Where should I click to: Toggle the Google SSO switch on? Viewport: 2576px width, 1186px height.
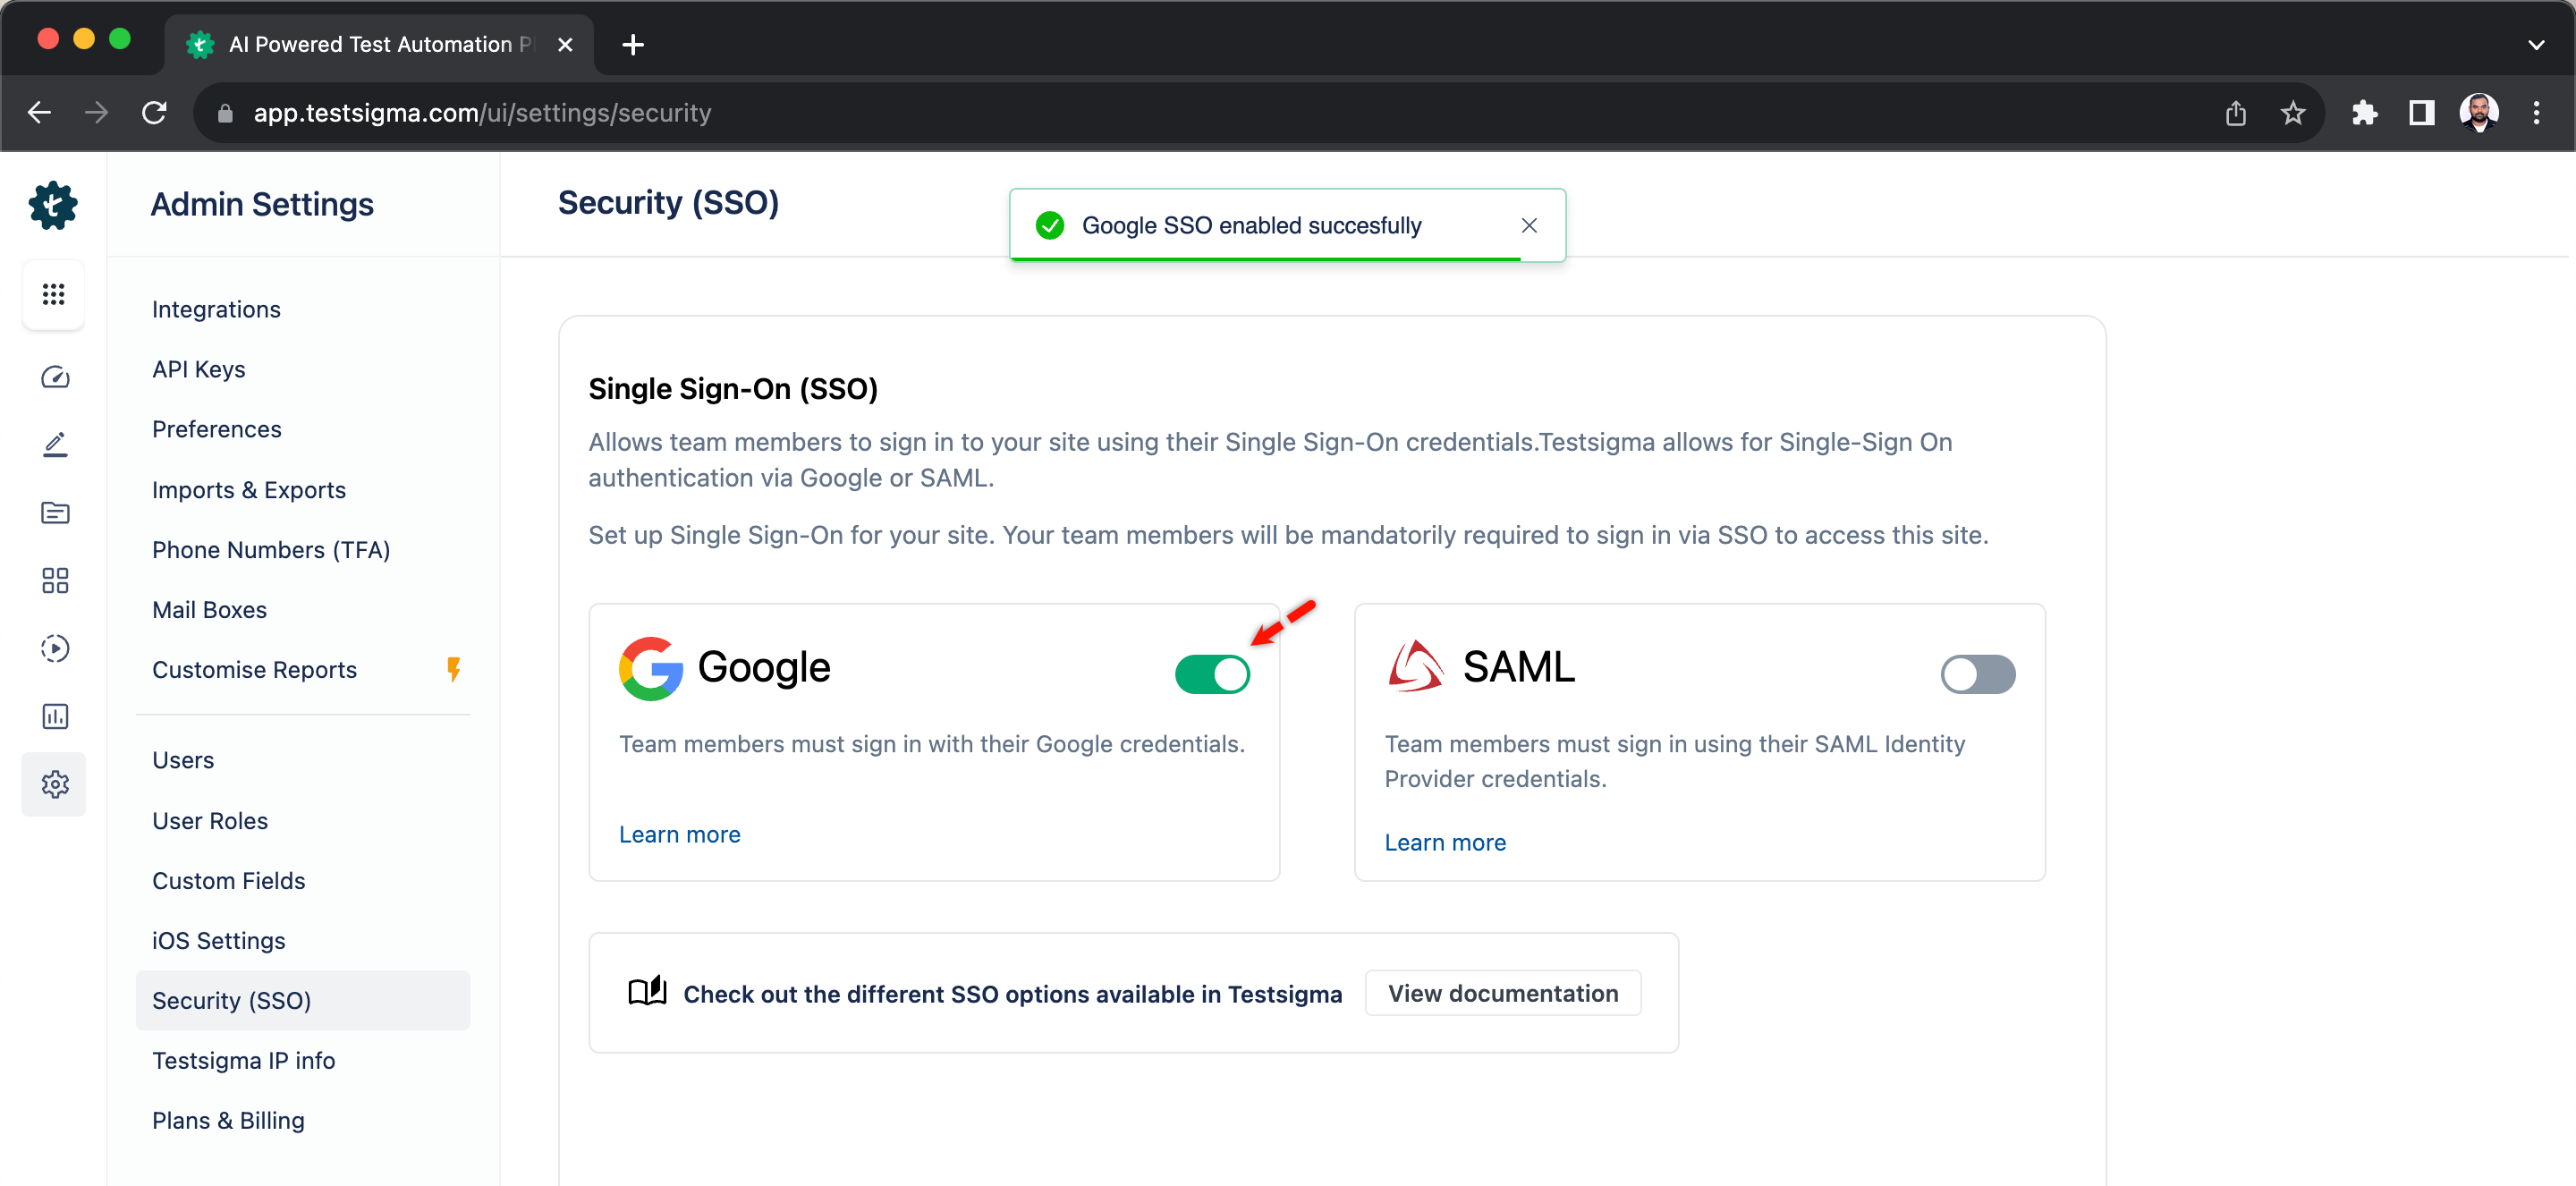pyautogui.click(x=1214, y=672)
